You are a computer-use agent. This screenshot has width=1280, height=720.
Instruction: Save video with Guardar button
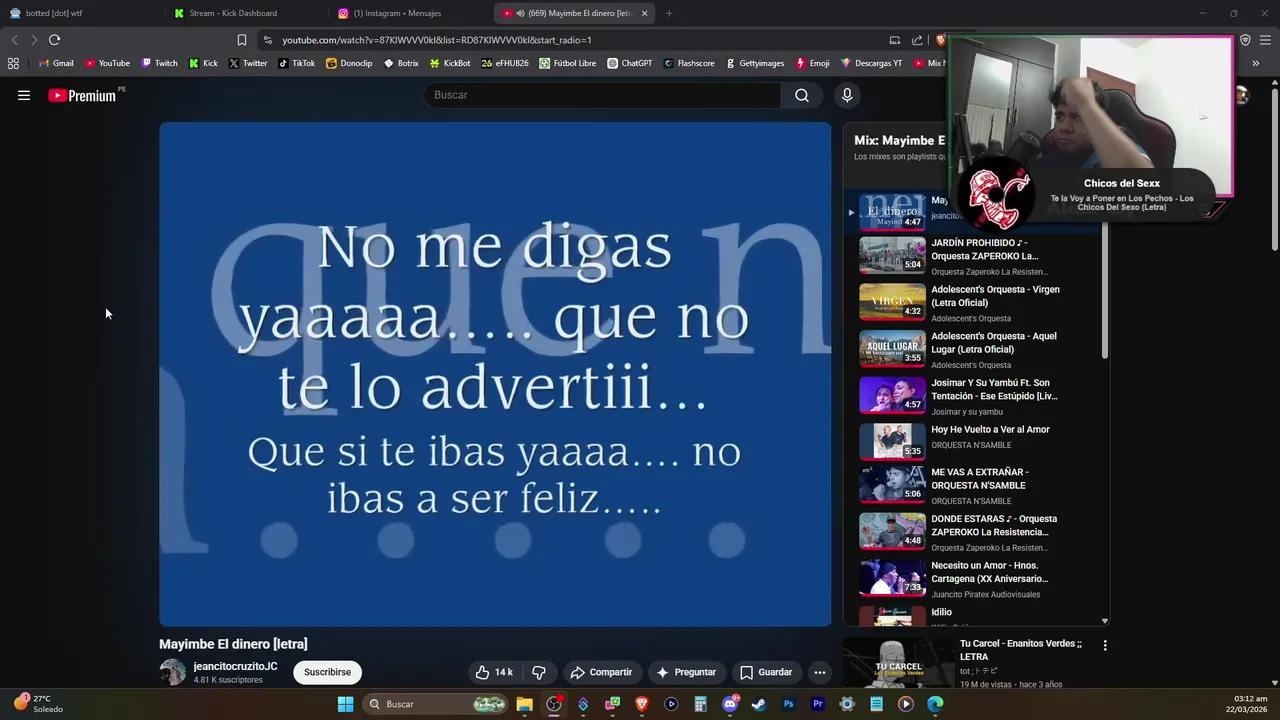[766, 672]
